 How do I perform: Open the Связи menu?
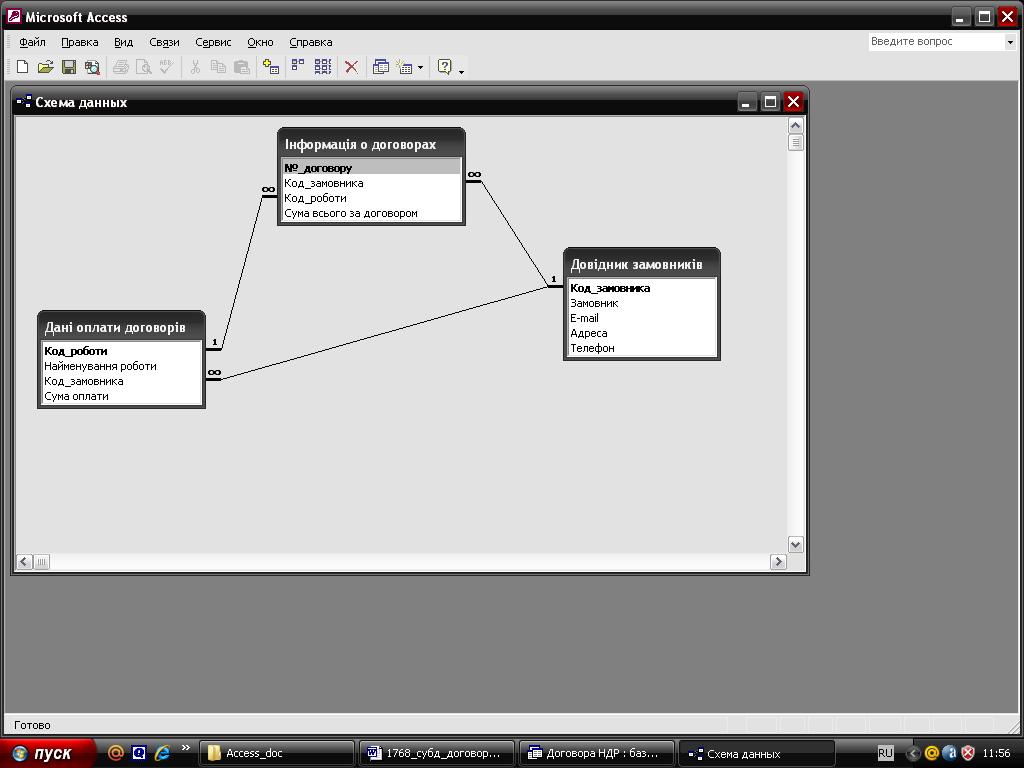[x=164, y=42]
